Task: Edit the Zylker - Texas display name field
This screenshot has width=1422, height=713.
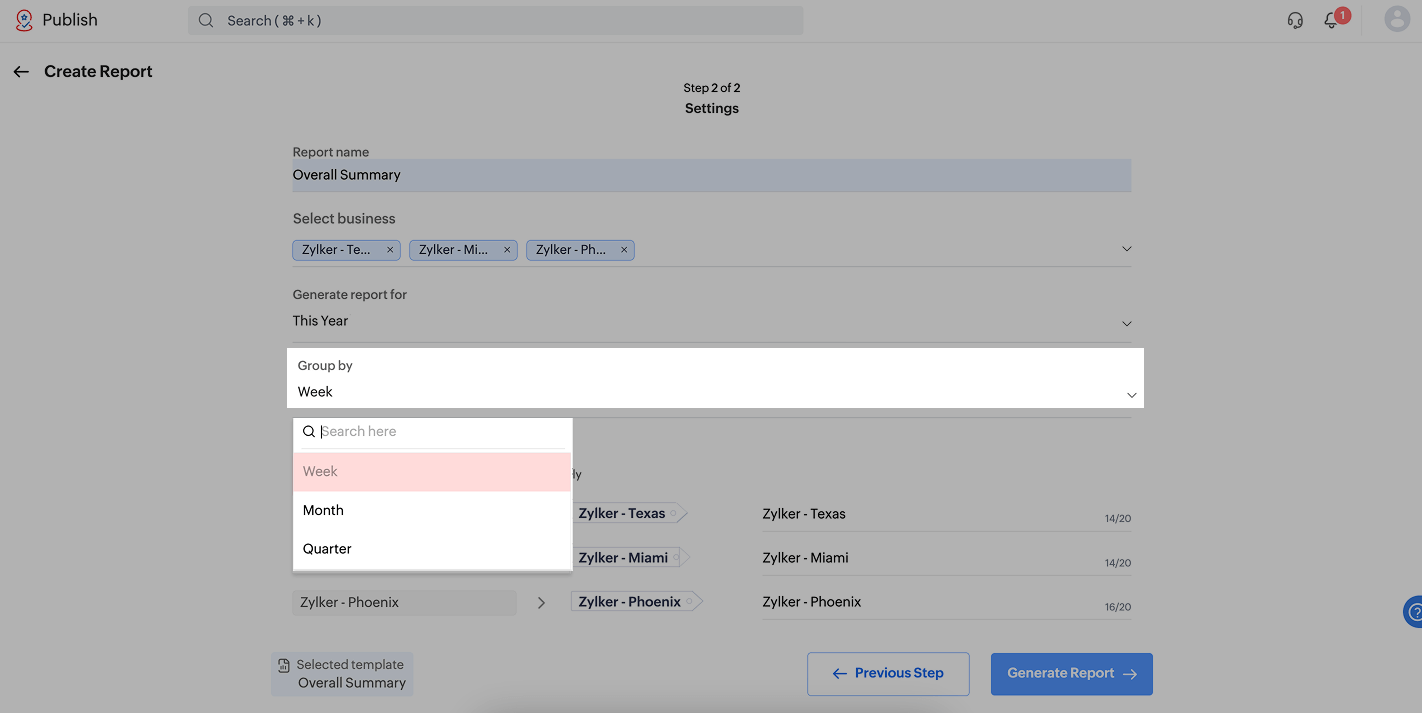Action: click(x=947, y=515)
